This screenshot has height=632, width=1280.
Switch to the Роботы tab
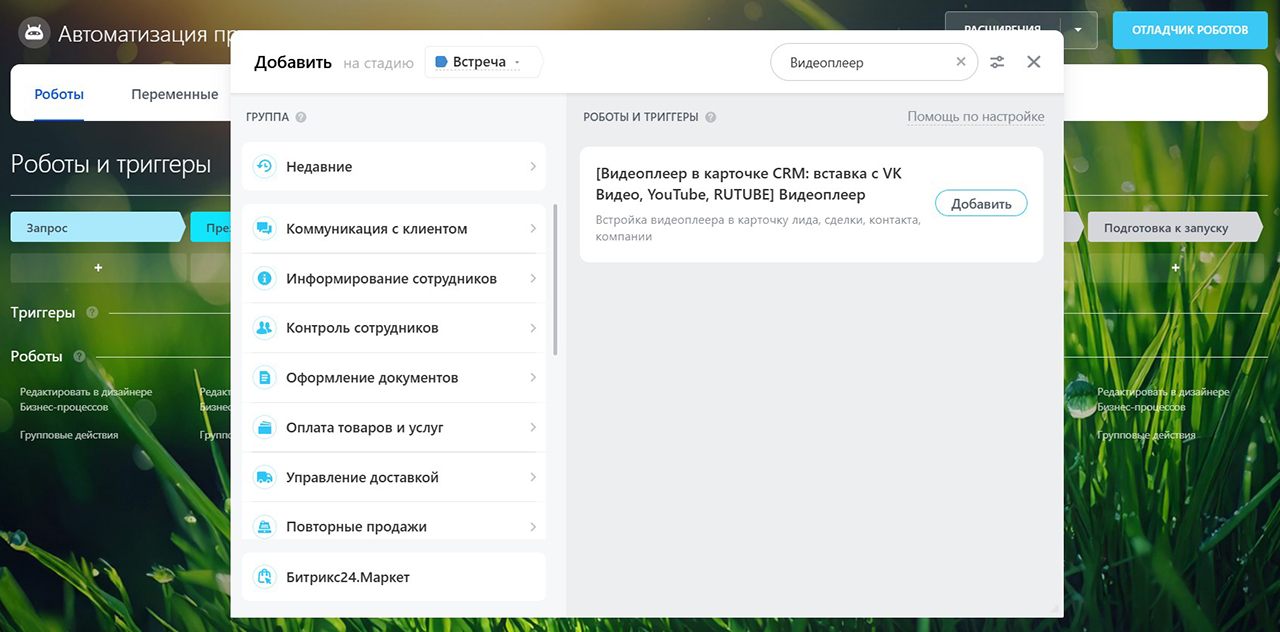[x=59, y=94]
